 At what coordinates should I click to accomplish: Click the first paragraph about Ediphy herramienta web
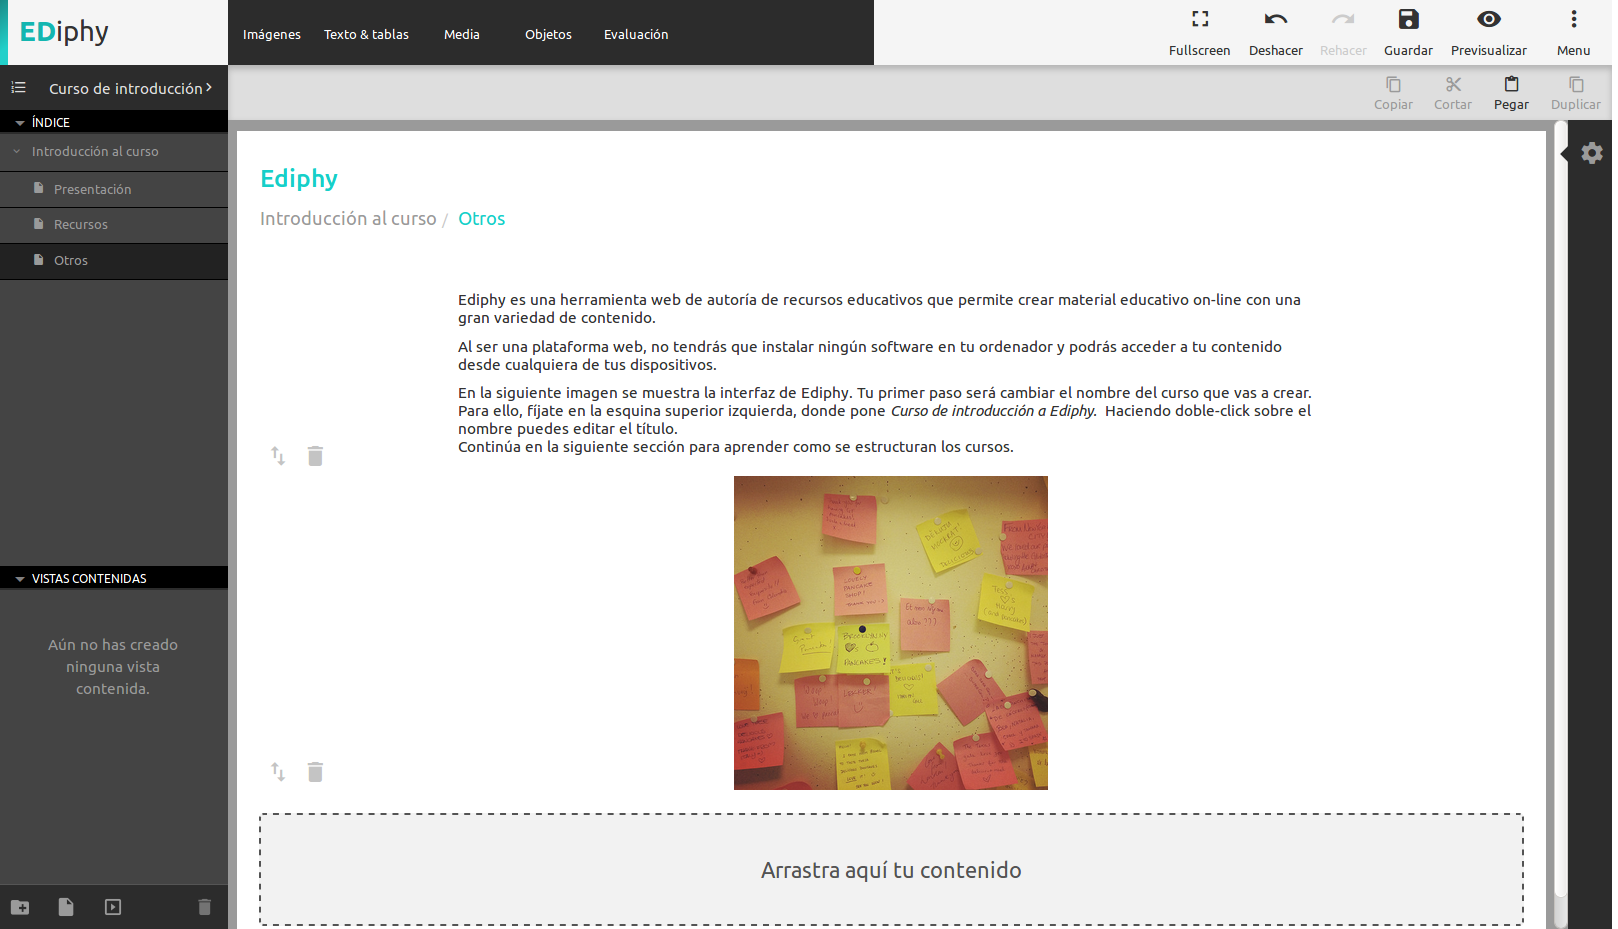(x=879, y=309)
